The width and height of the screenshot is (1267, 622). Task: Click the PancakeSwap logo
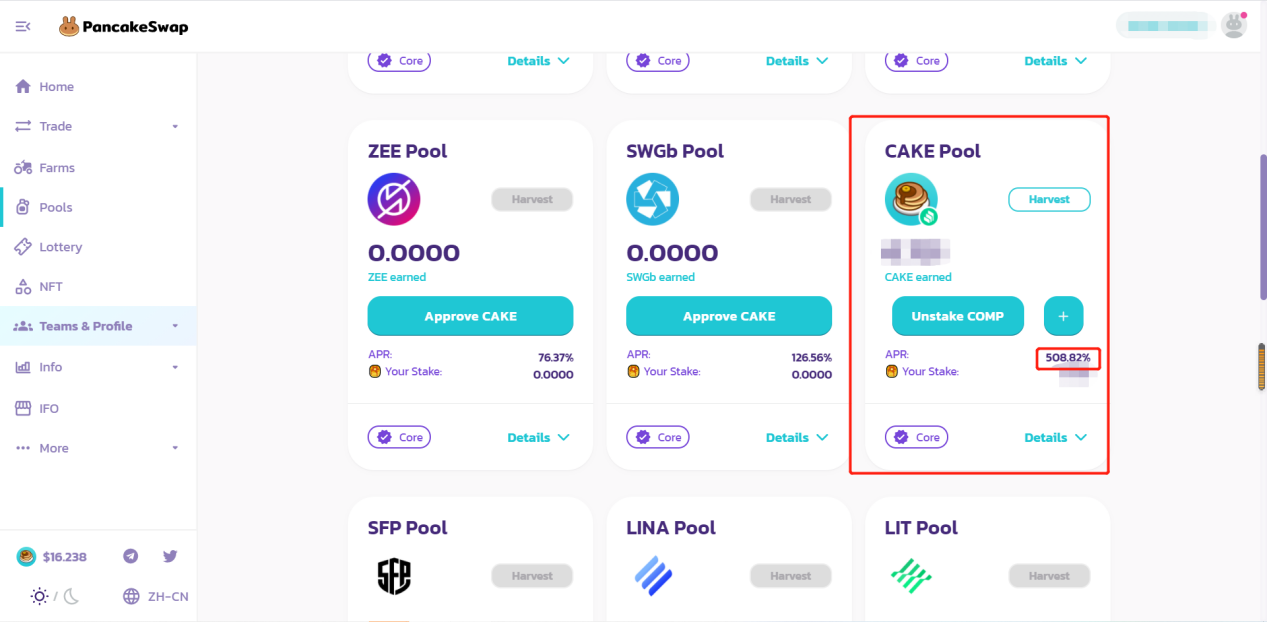click(x=124, y=27)
